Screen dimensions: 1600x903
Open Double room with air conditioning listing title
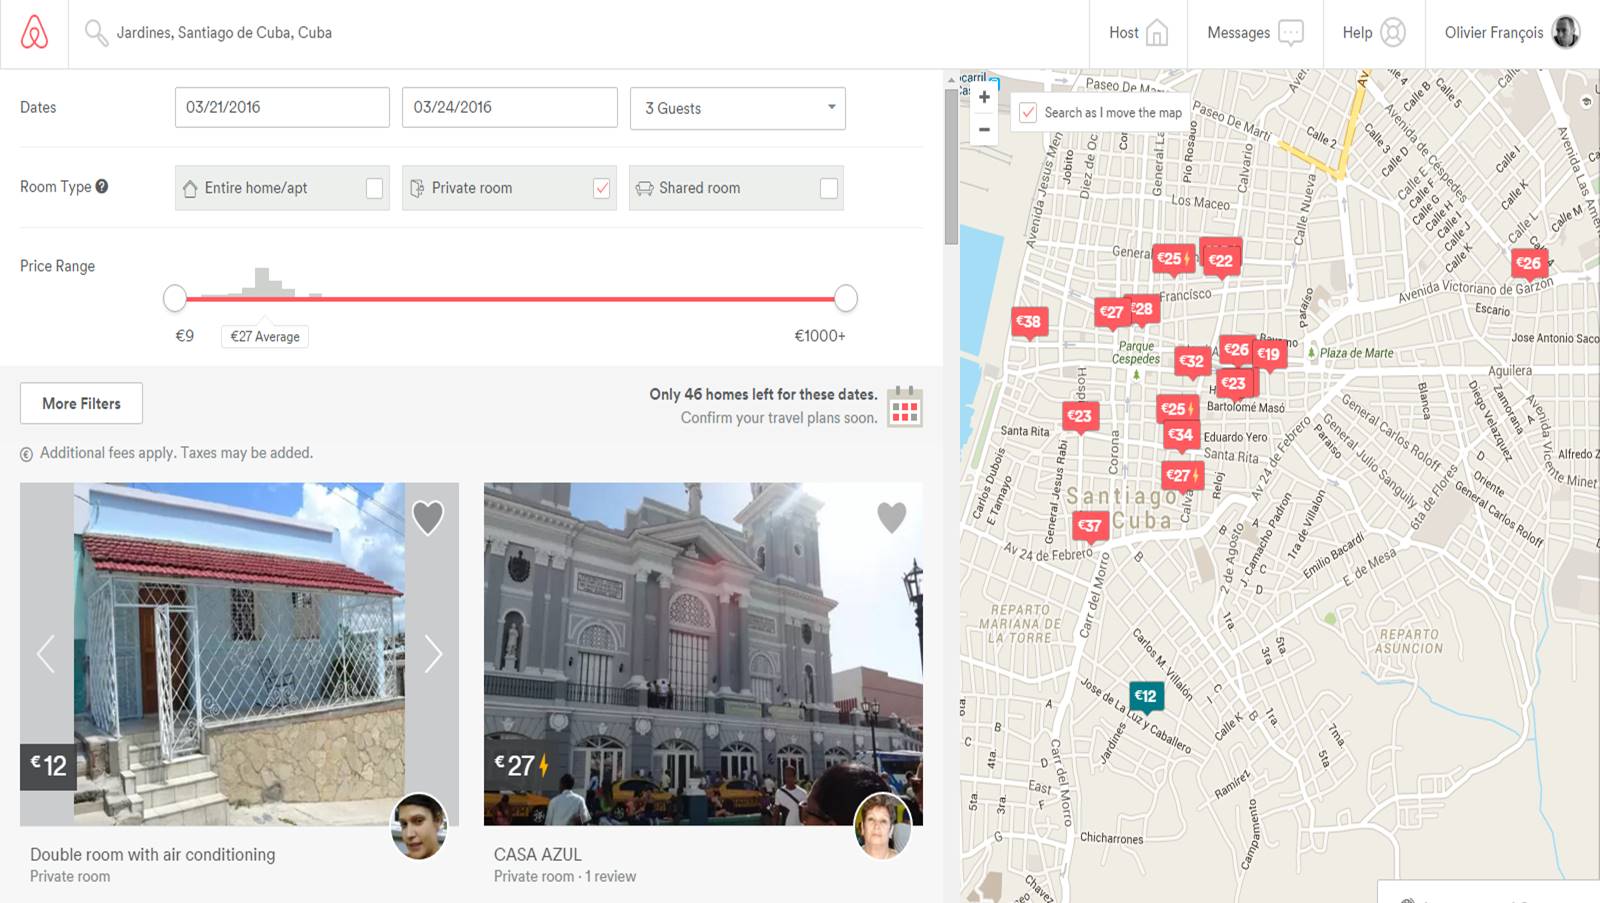point(153,855)
